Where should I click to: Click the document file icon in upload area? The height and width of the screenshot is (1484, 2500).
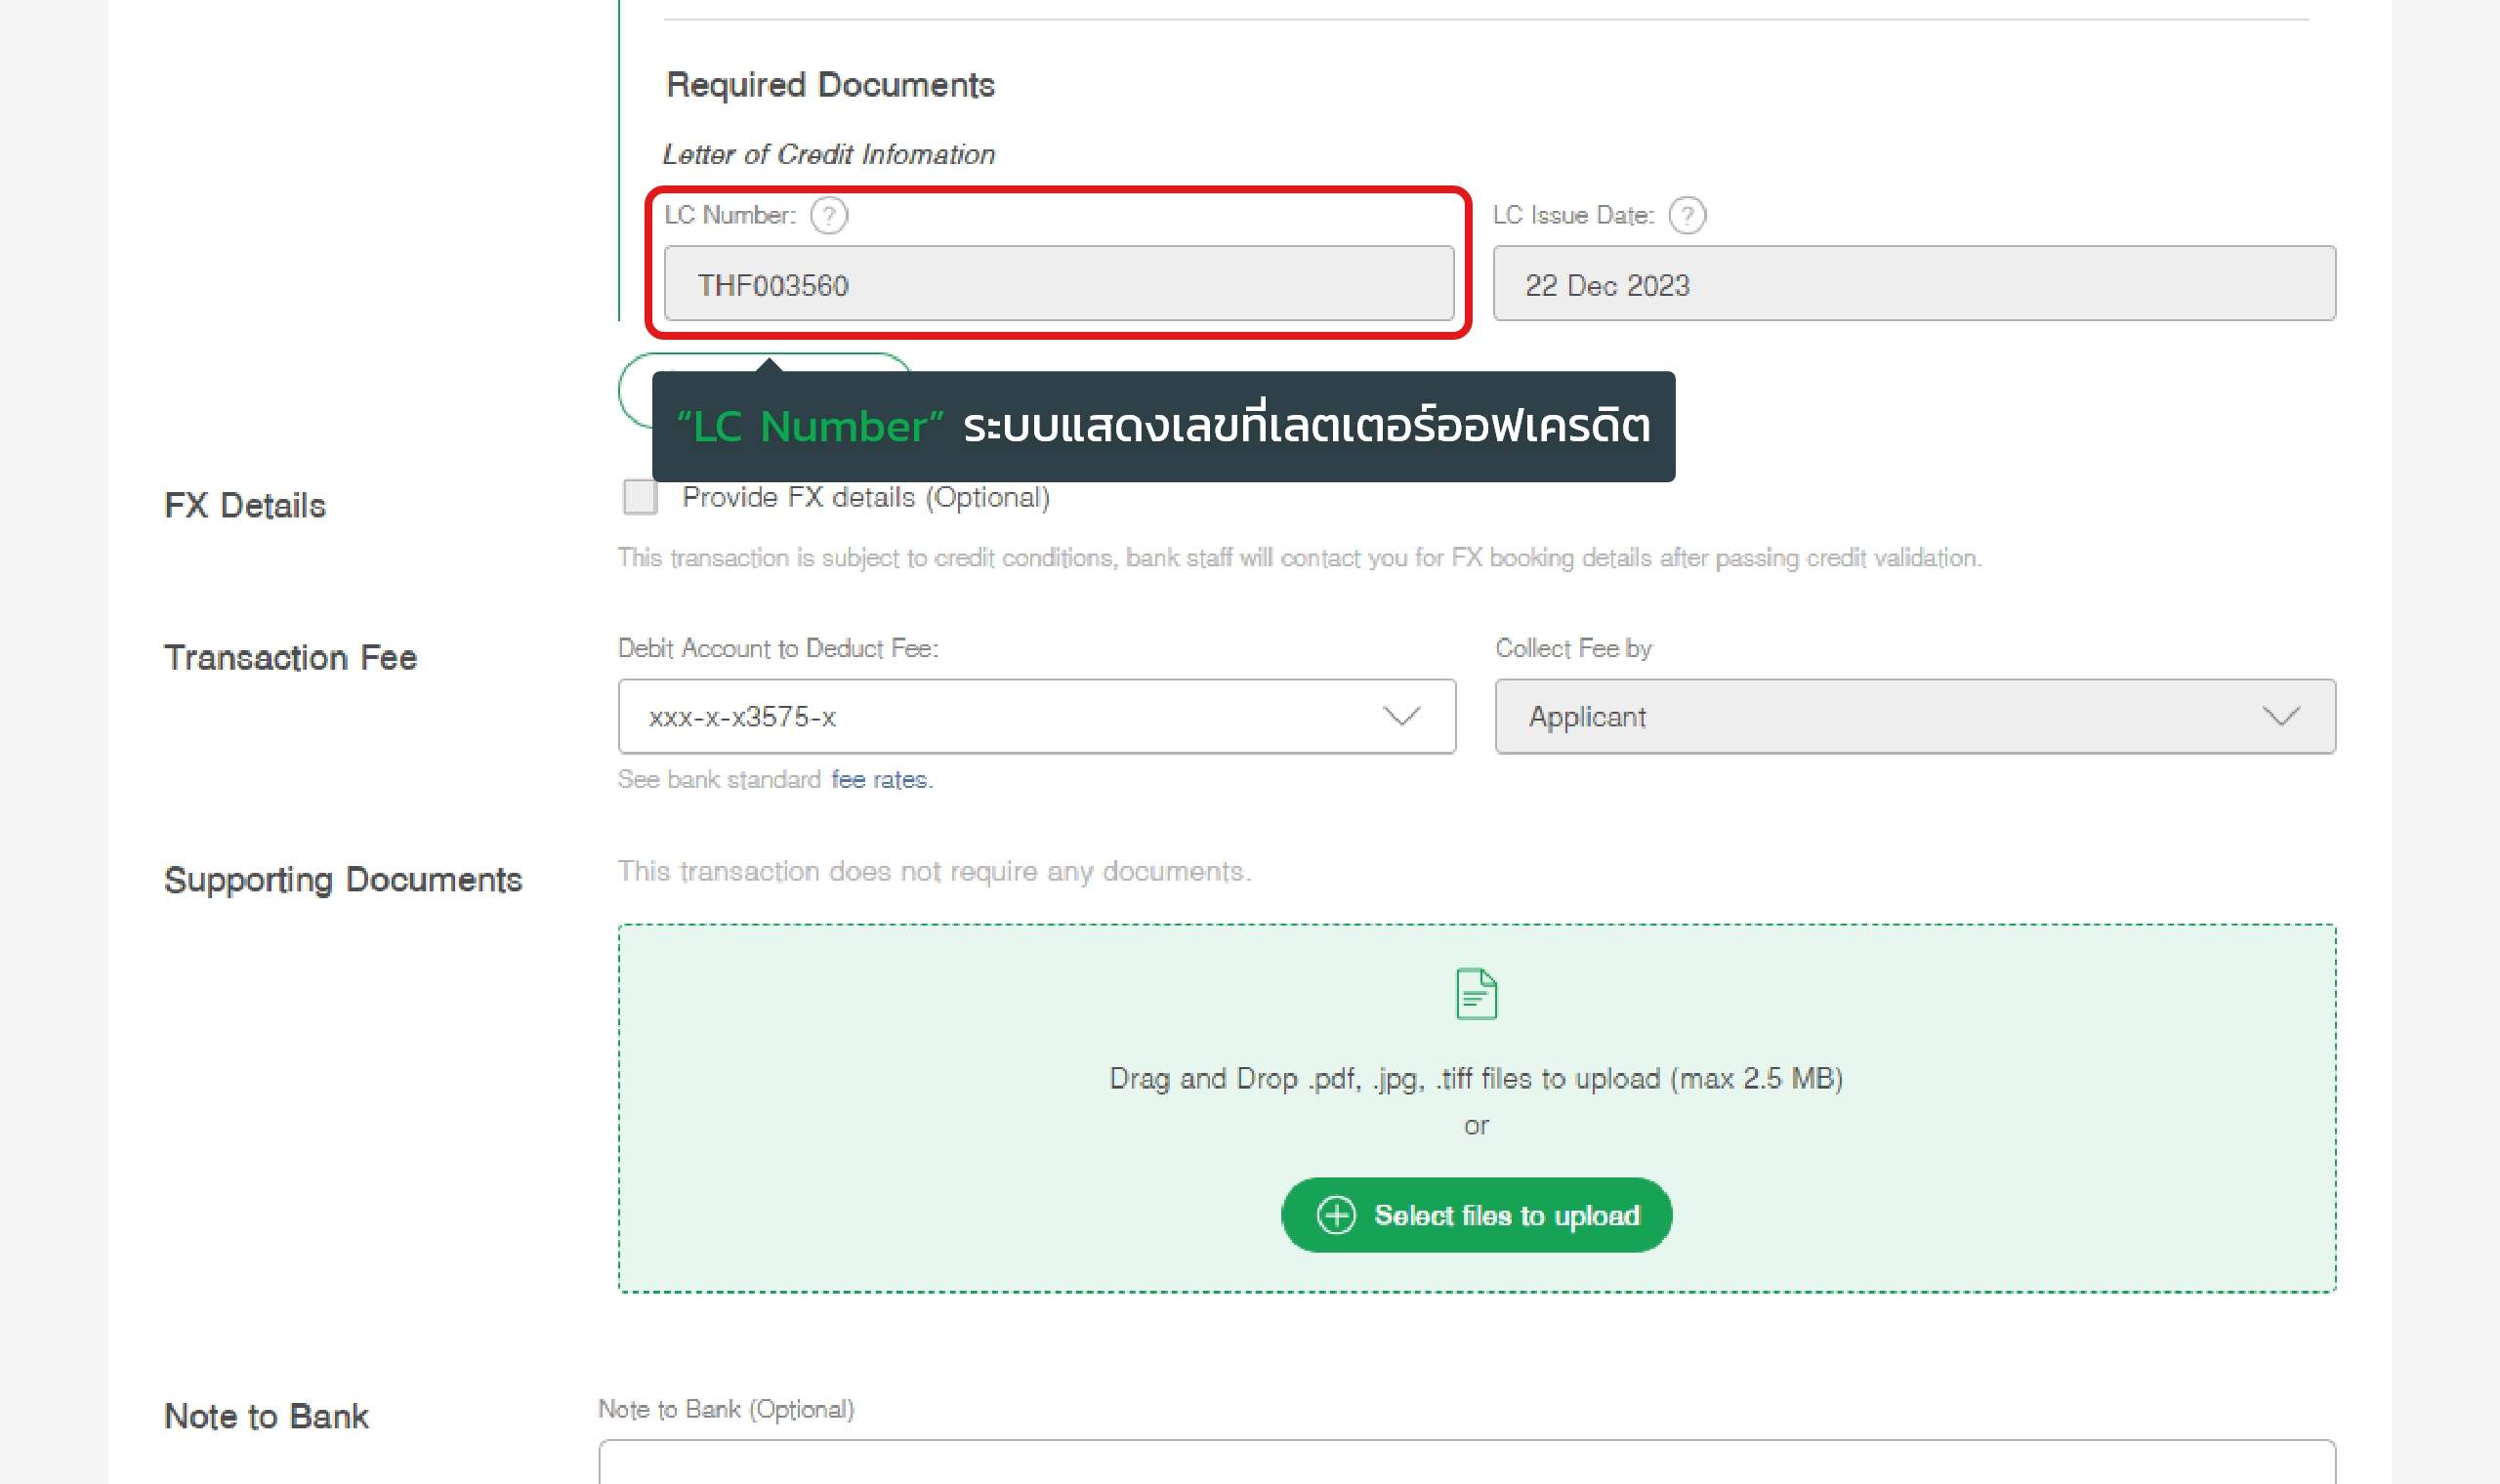(x=1476, y=993)
